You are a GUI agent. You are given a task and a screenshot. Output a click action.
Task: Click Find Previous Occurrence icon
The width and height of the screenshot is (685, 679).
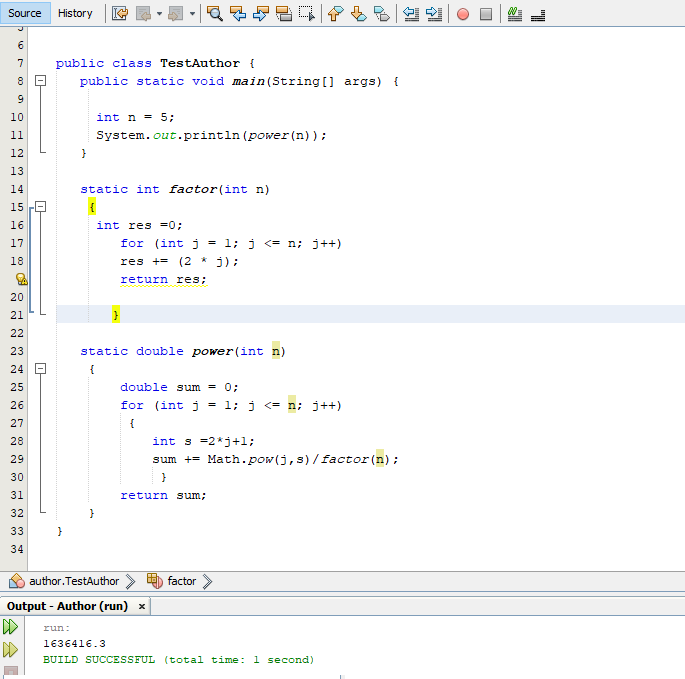[238, 14]
